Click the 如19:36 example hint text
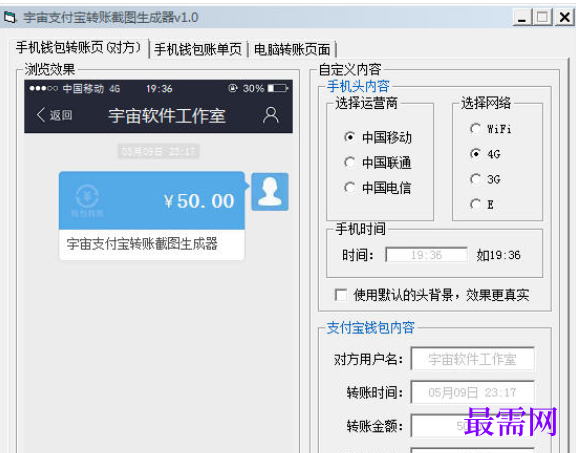Screen dimensions: 576x453 point(498,255)
